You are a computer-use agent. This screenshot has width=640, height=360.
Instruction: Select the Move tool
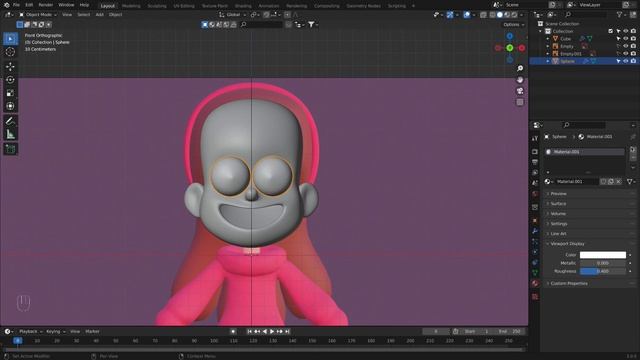click(x=11, y=67)
